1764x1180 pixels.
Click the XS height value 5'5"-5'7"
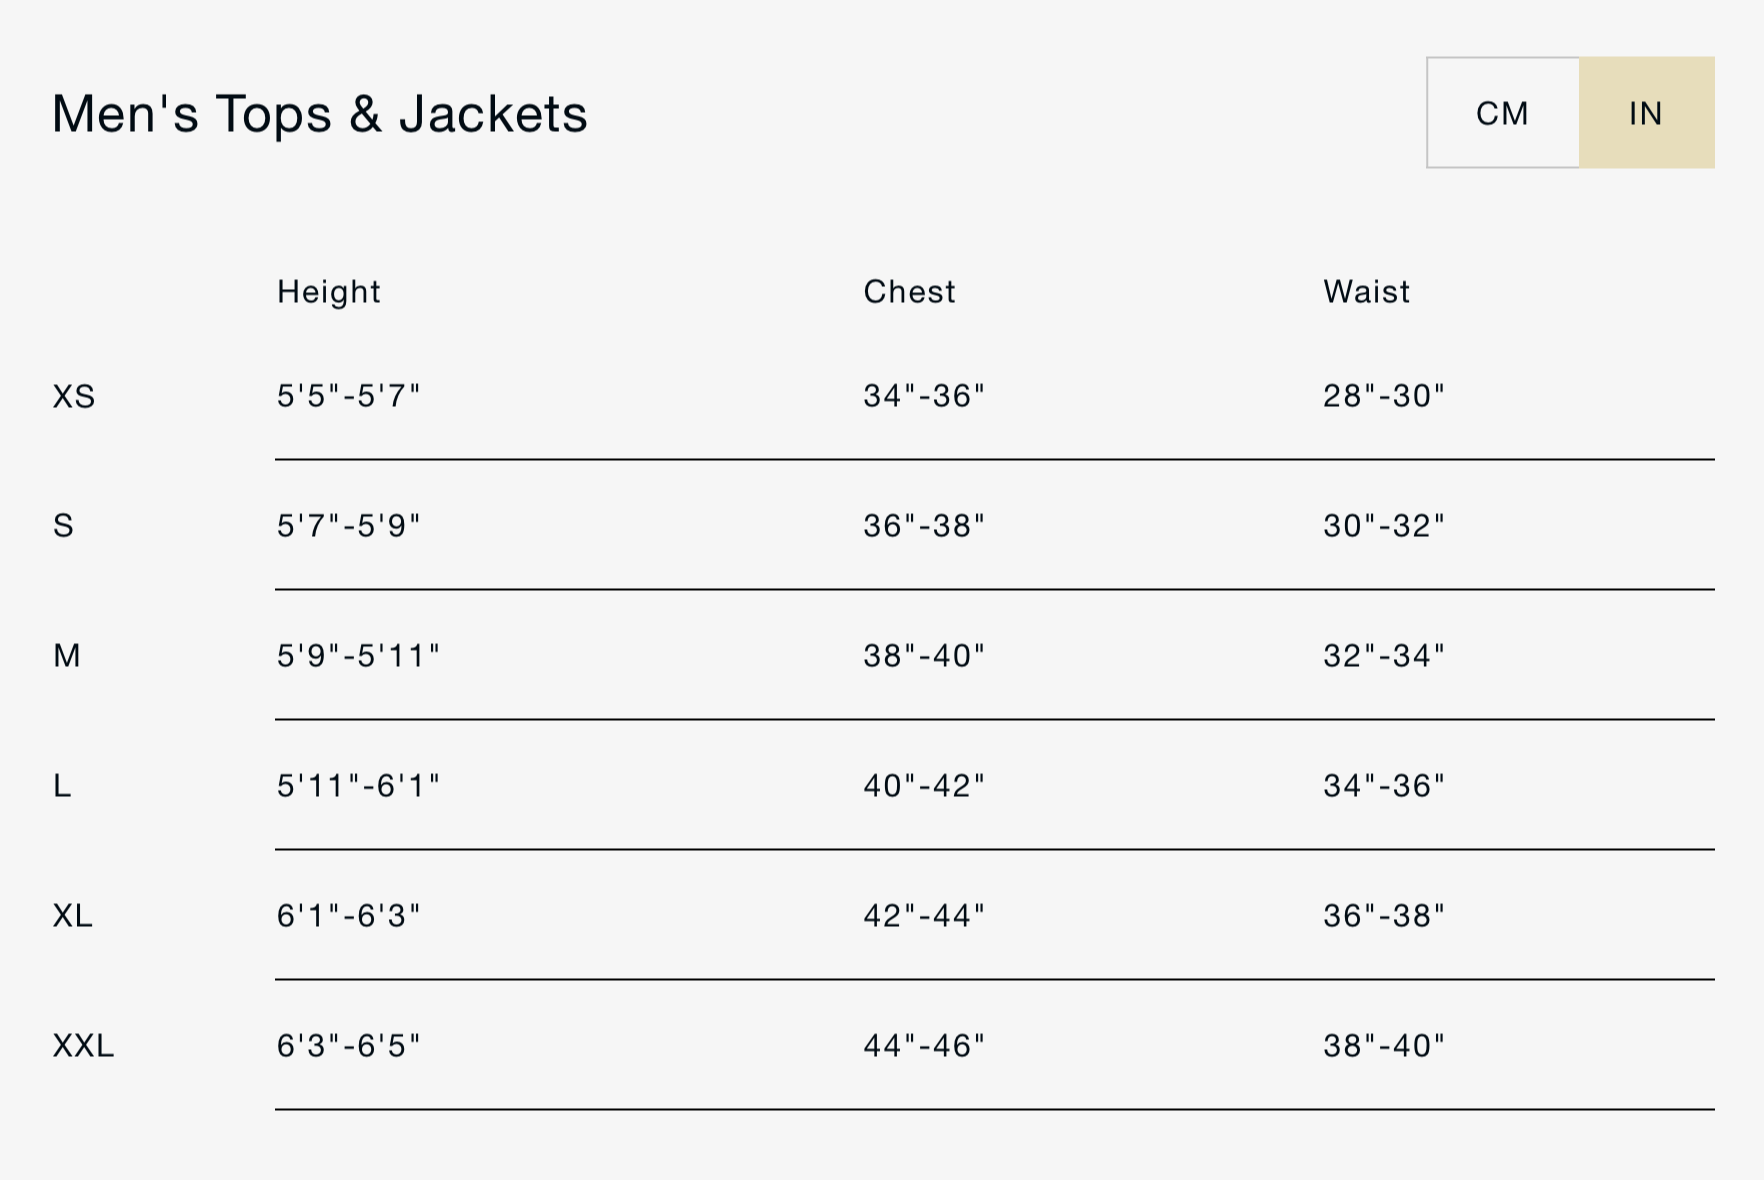pos(348,397)
